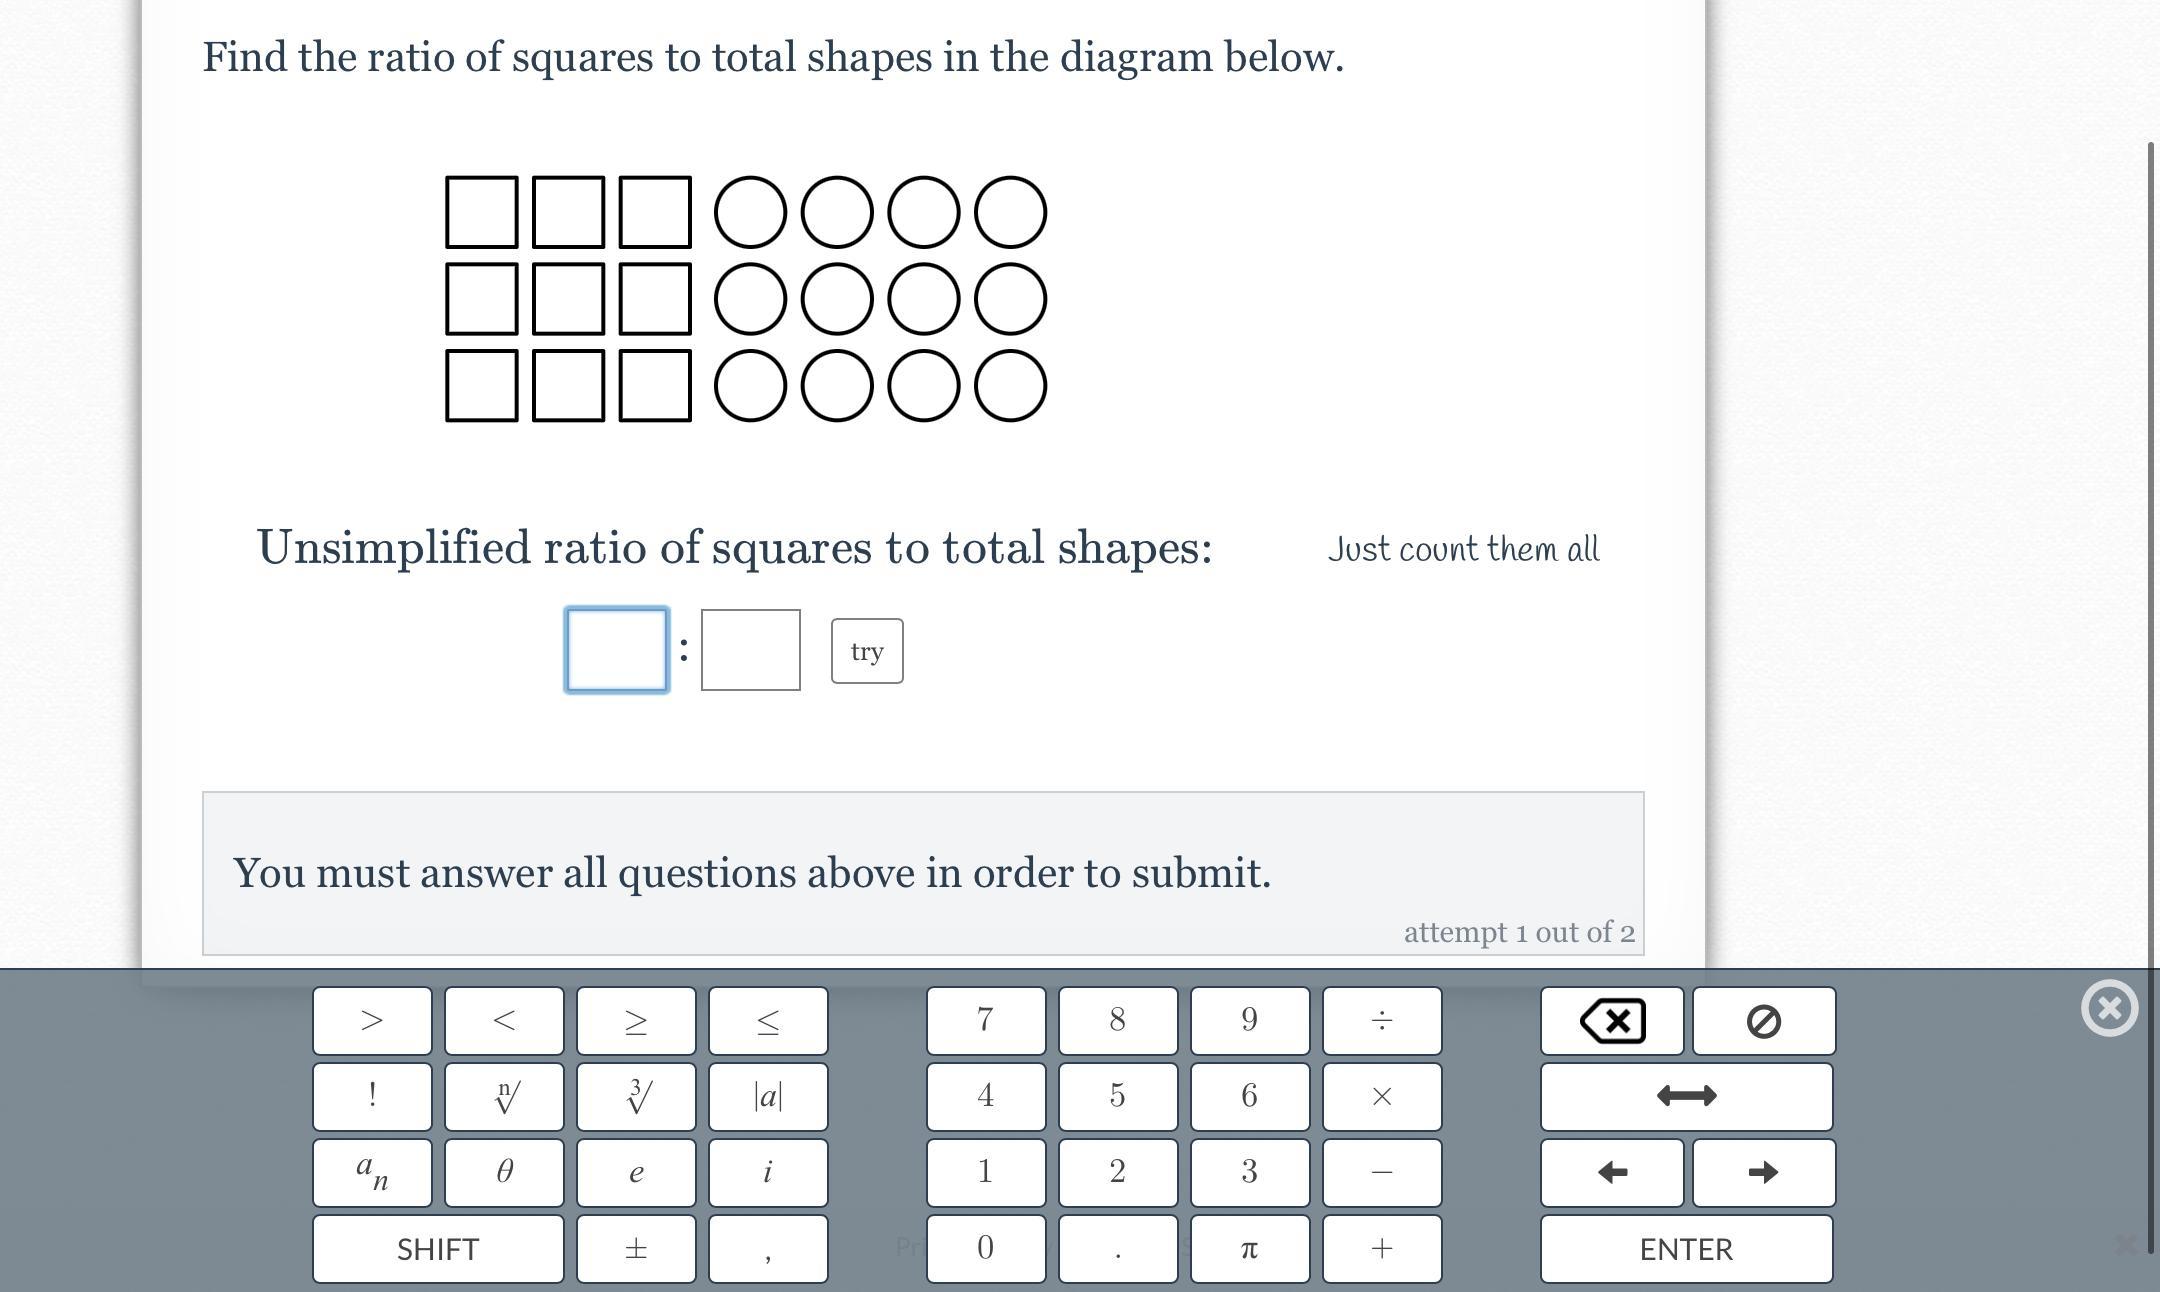2160x1292 pixels.
Task: Focus the second ratio input box
Action: (751, 650)
